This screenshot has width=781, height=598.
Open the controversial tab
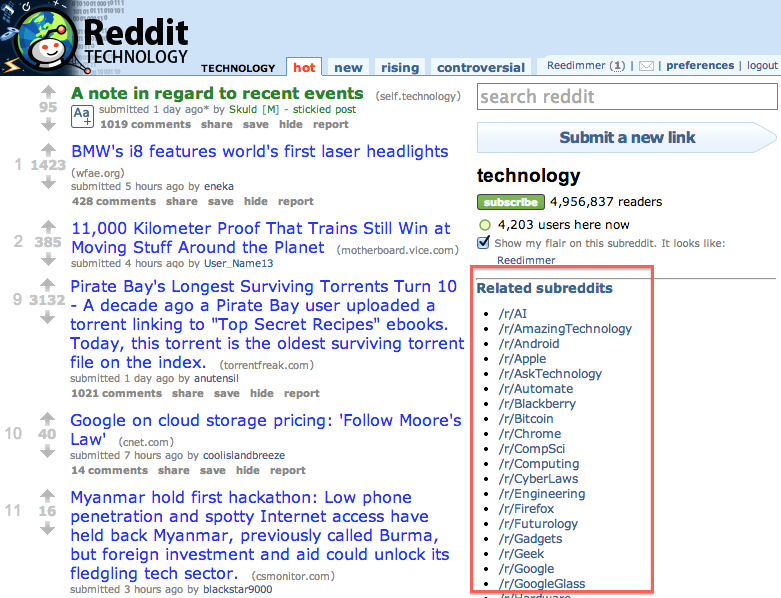coord(481,67)
